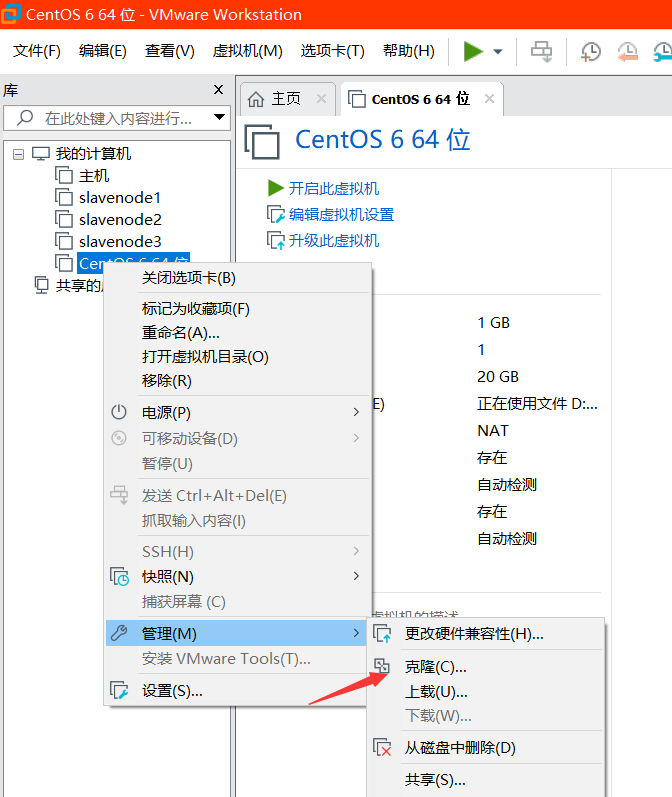Click the 20 GB hard disk value
This screenshot has width=672, height=797.
click(498, 377)
